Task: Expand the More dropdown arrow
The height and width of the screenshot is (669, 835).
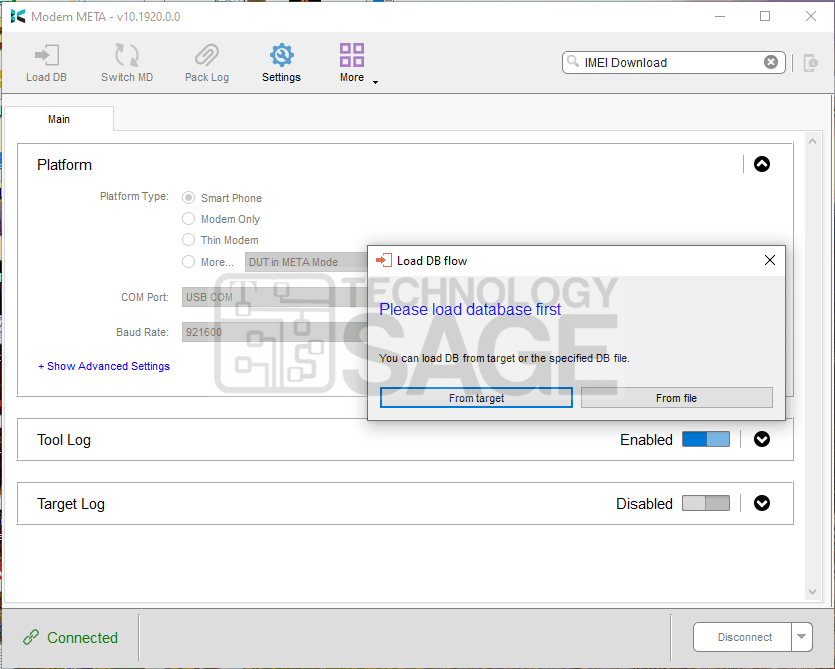Action: 375,82
